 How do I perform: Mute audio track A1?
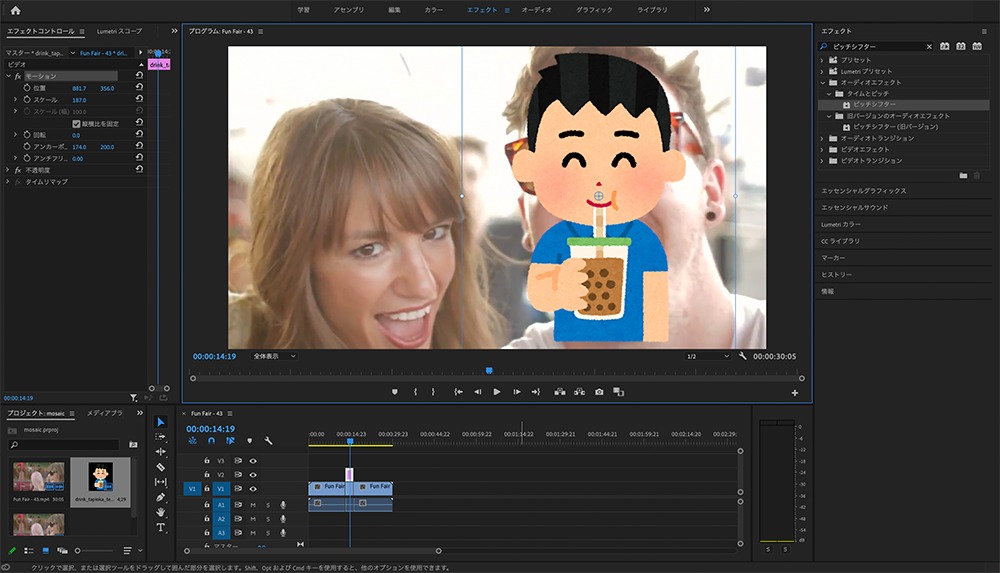click(253, 505)
